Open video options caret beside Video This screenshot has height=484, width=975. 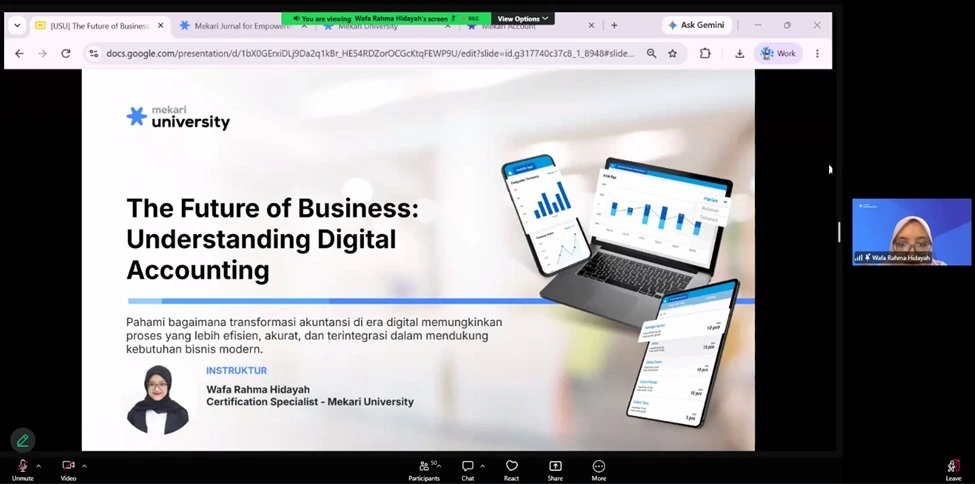tap(84, 466)
